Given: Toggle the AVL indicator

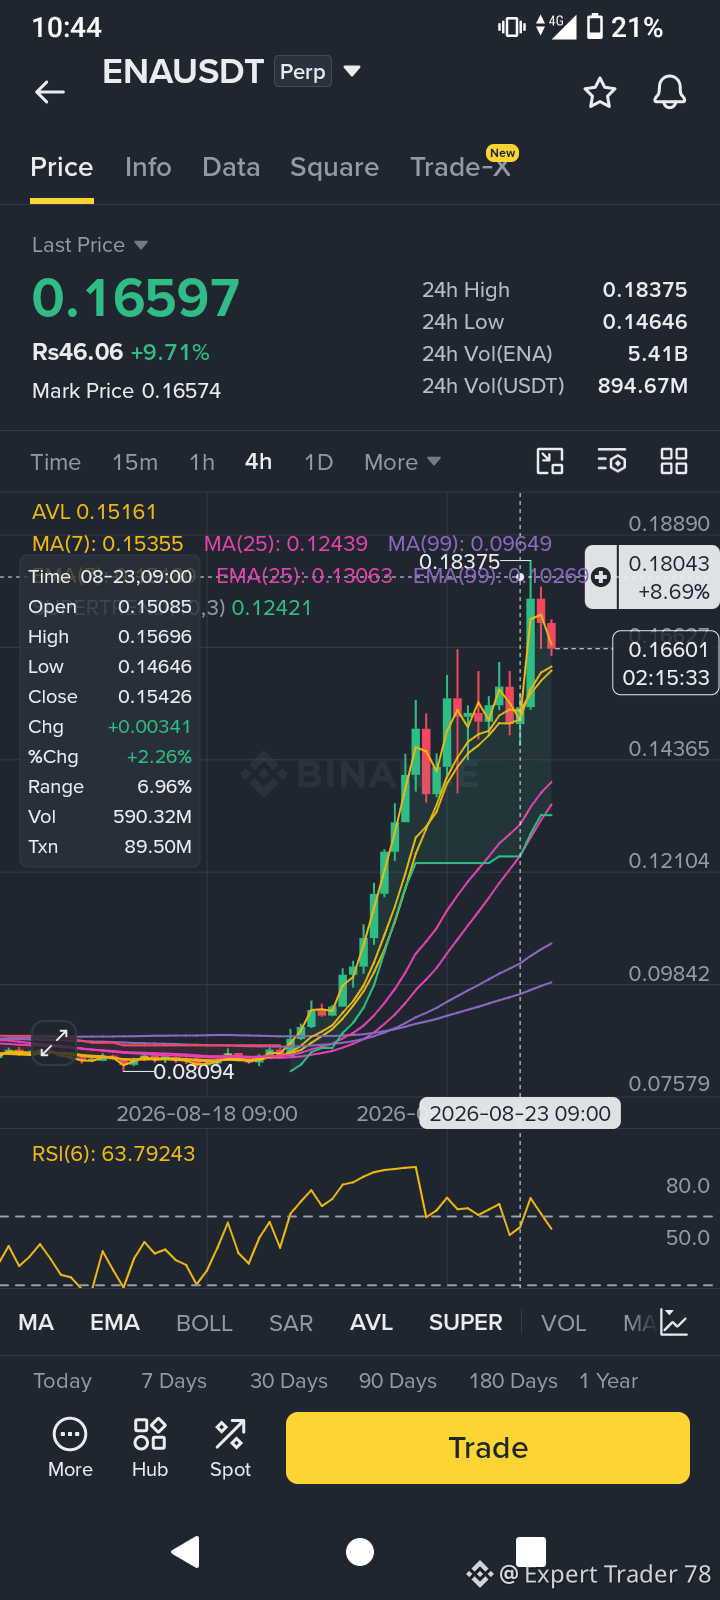Looking at the screenshot, I should [x=371, y=1323].
